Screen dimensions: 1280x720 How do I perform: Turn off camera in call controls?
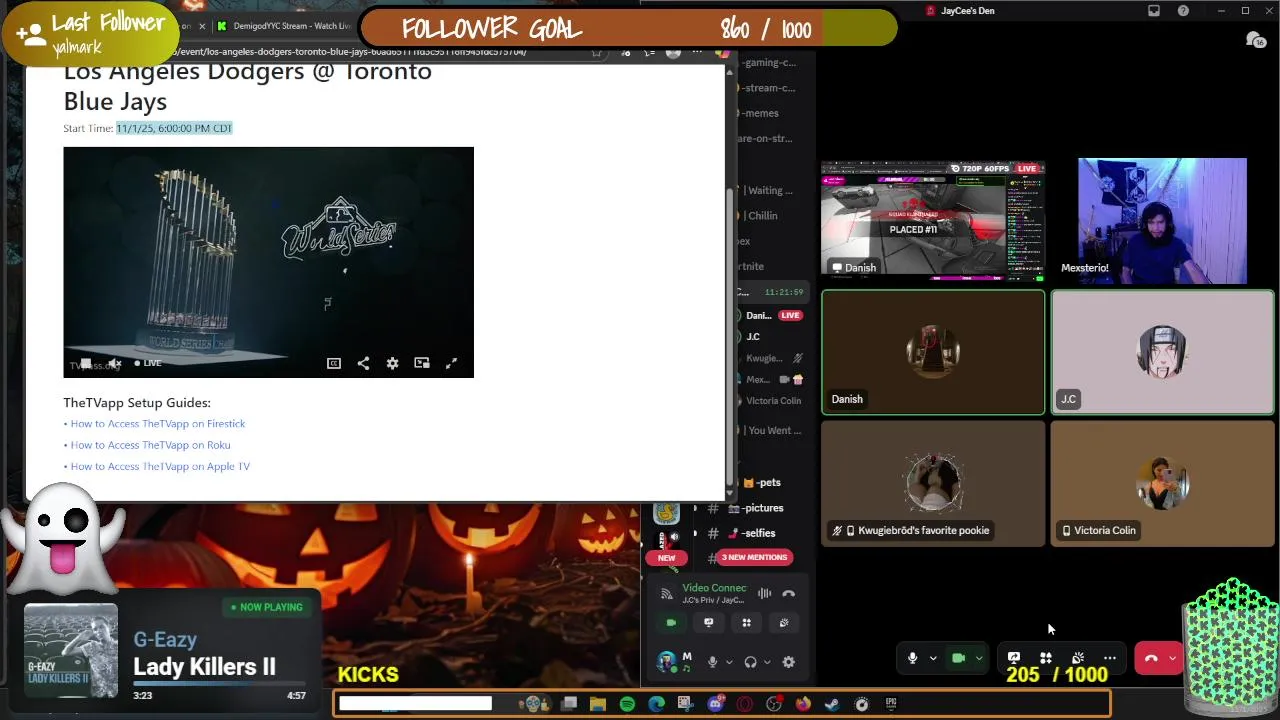pyautogui.click(x=958, y=658)
